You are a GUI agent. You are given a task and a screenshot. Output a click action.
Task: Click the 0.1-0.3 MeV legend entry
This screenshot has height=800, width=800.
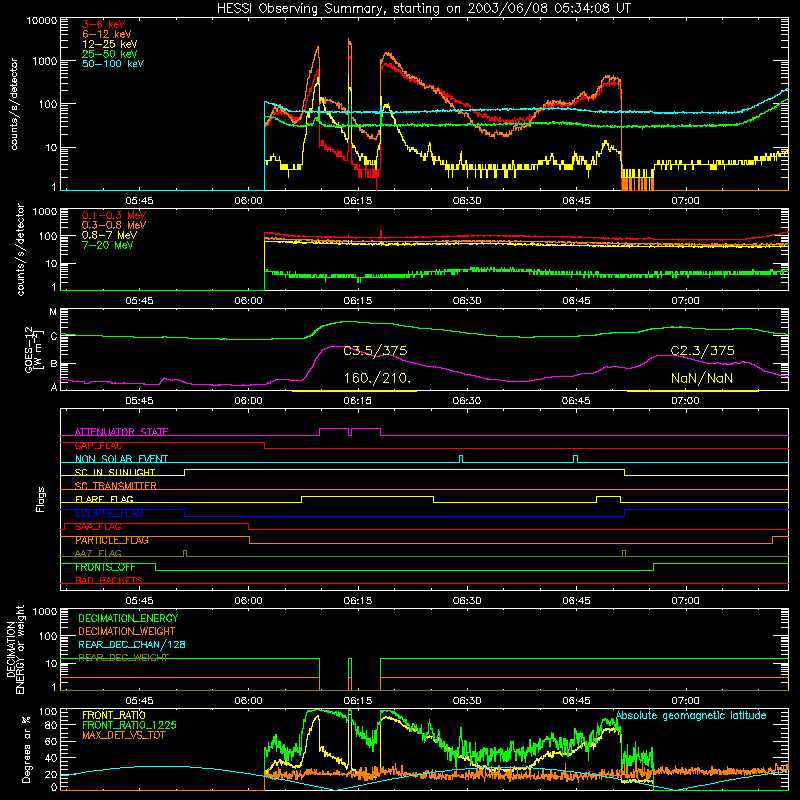[114, 215]
